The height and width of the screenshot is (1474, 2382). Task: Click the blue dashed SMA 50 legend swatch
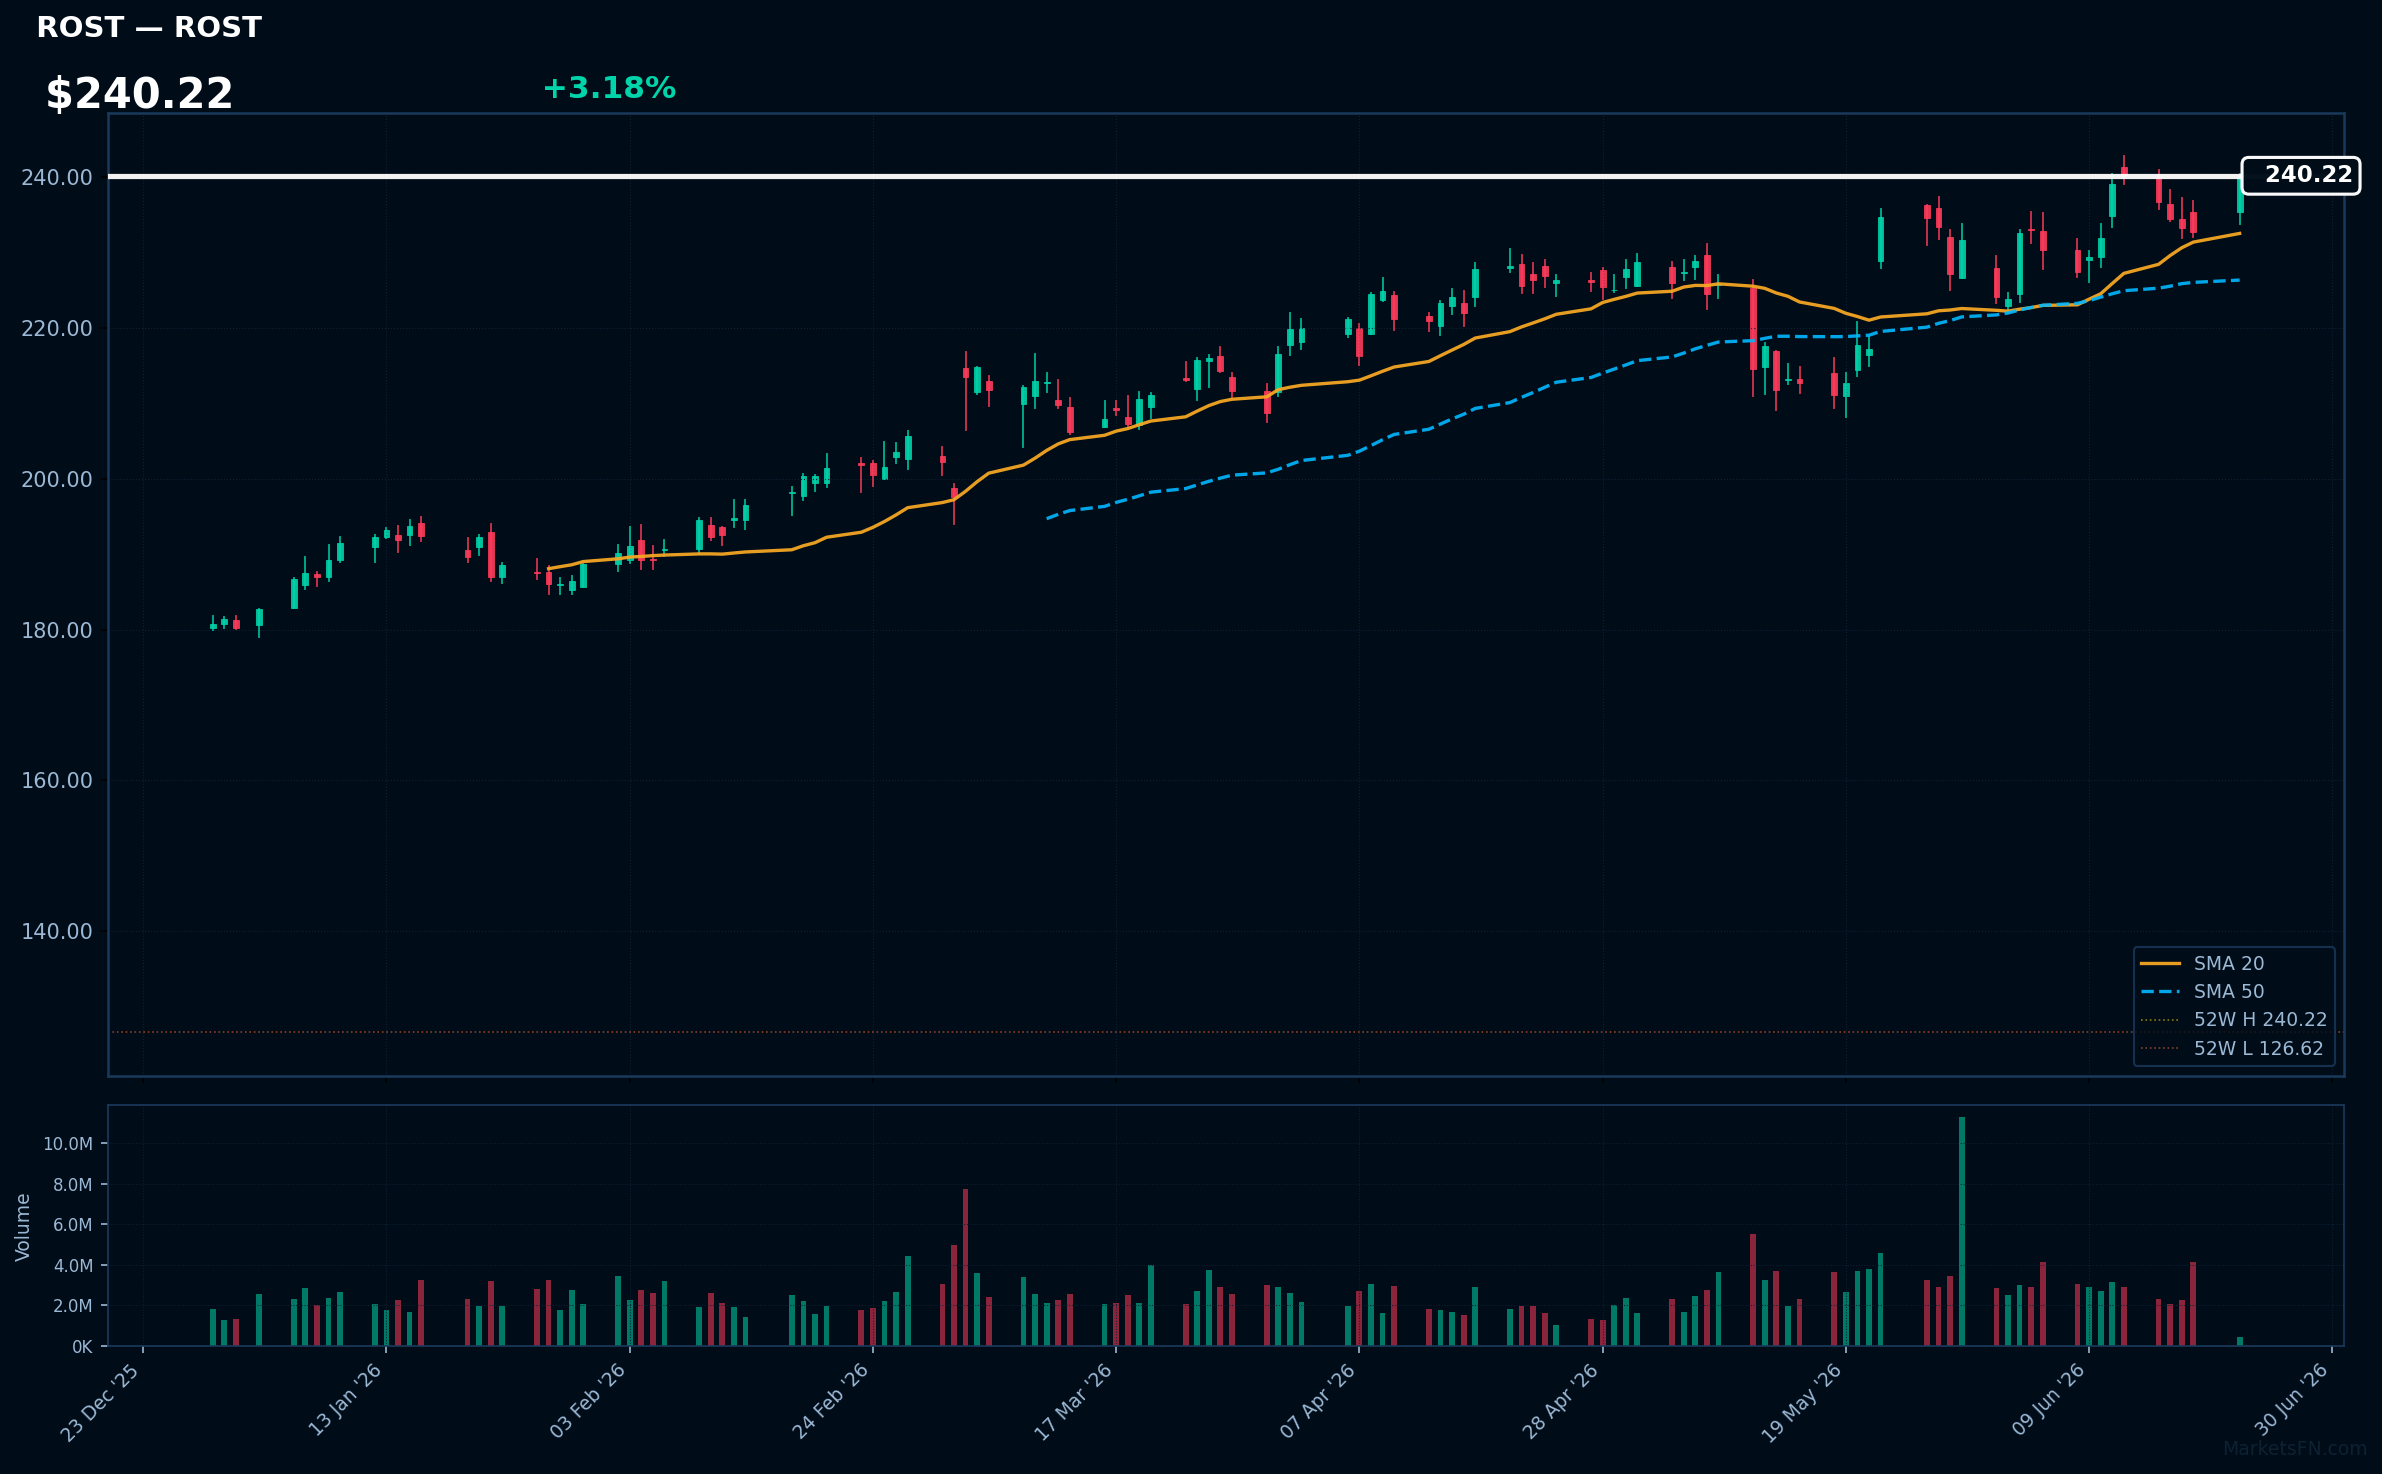[x=2161, y=992]
